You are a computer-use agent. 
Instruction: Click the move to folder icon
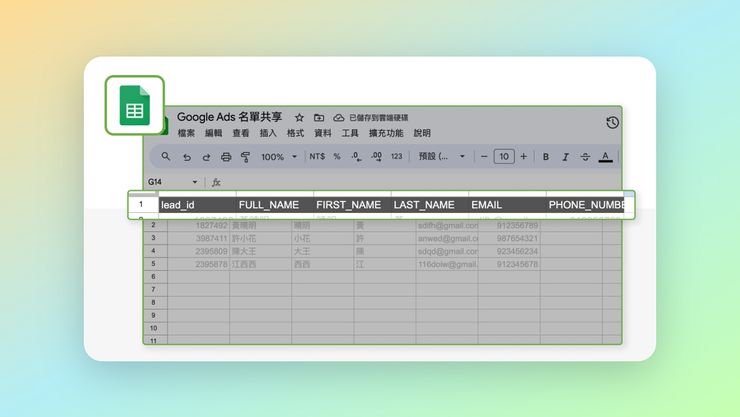(319, 117)
